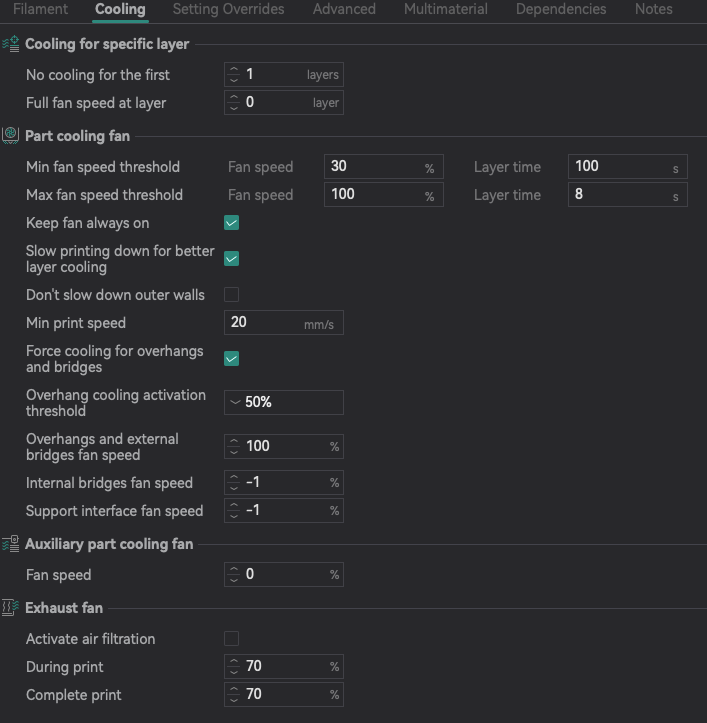The image size is (707, 723).
Task: Increase Auxiliary fan speed with up arrow
Action: click(234, 569)
